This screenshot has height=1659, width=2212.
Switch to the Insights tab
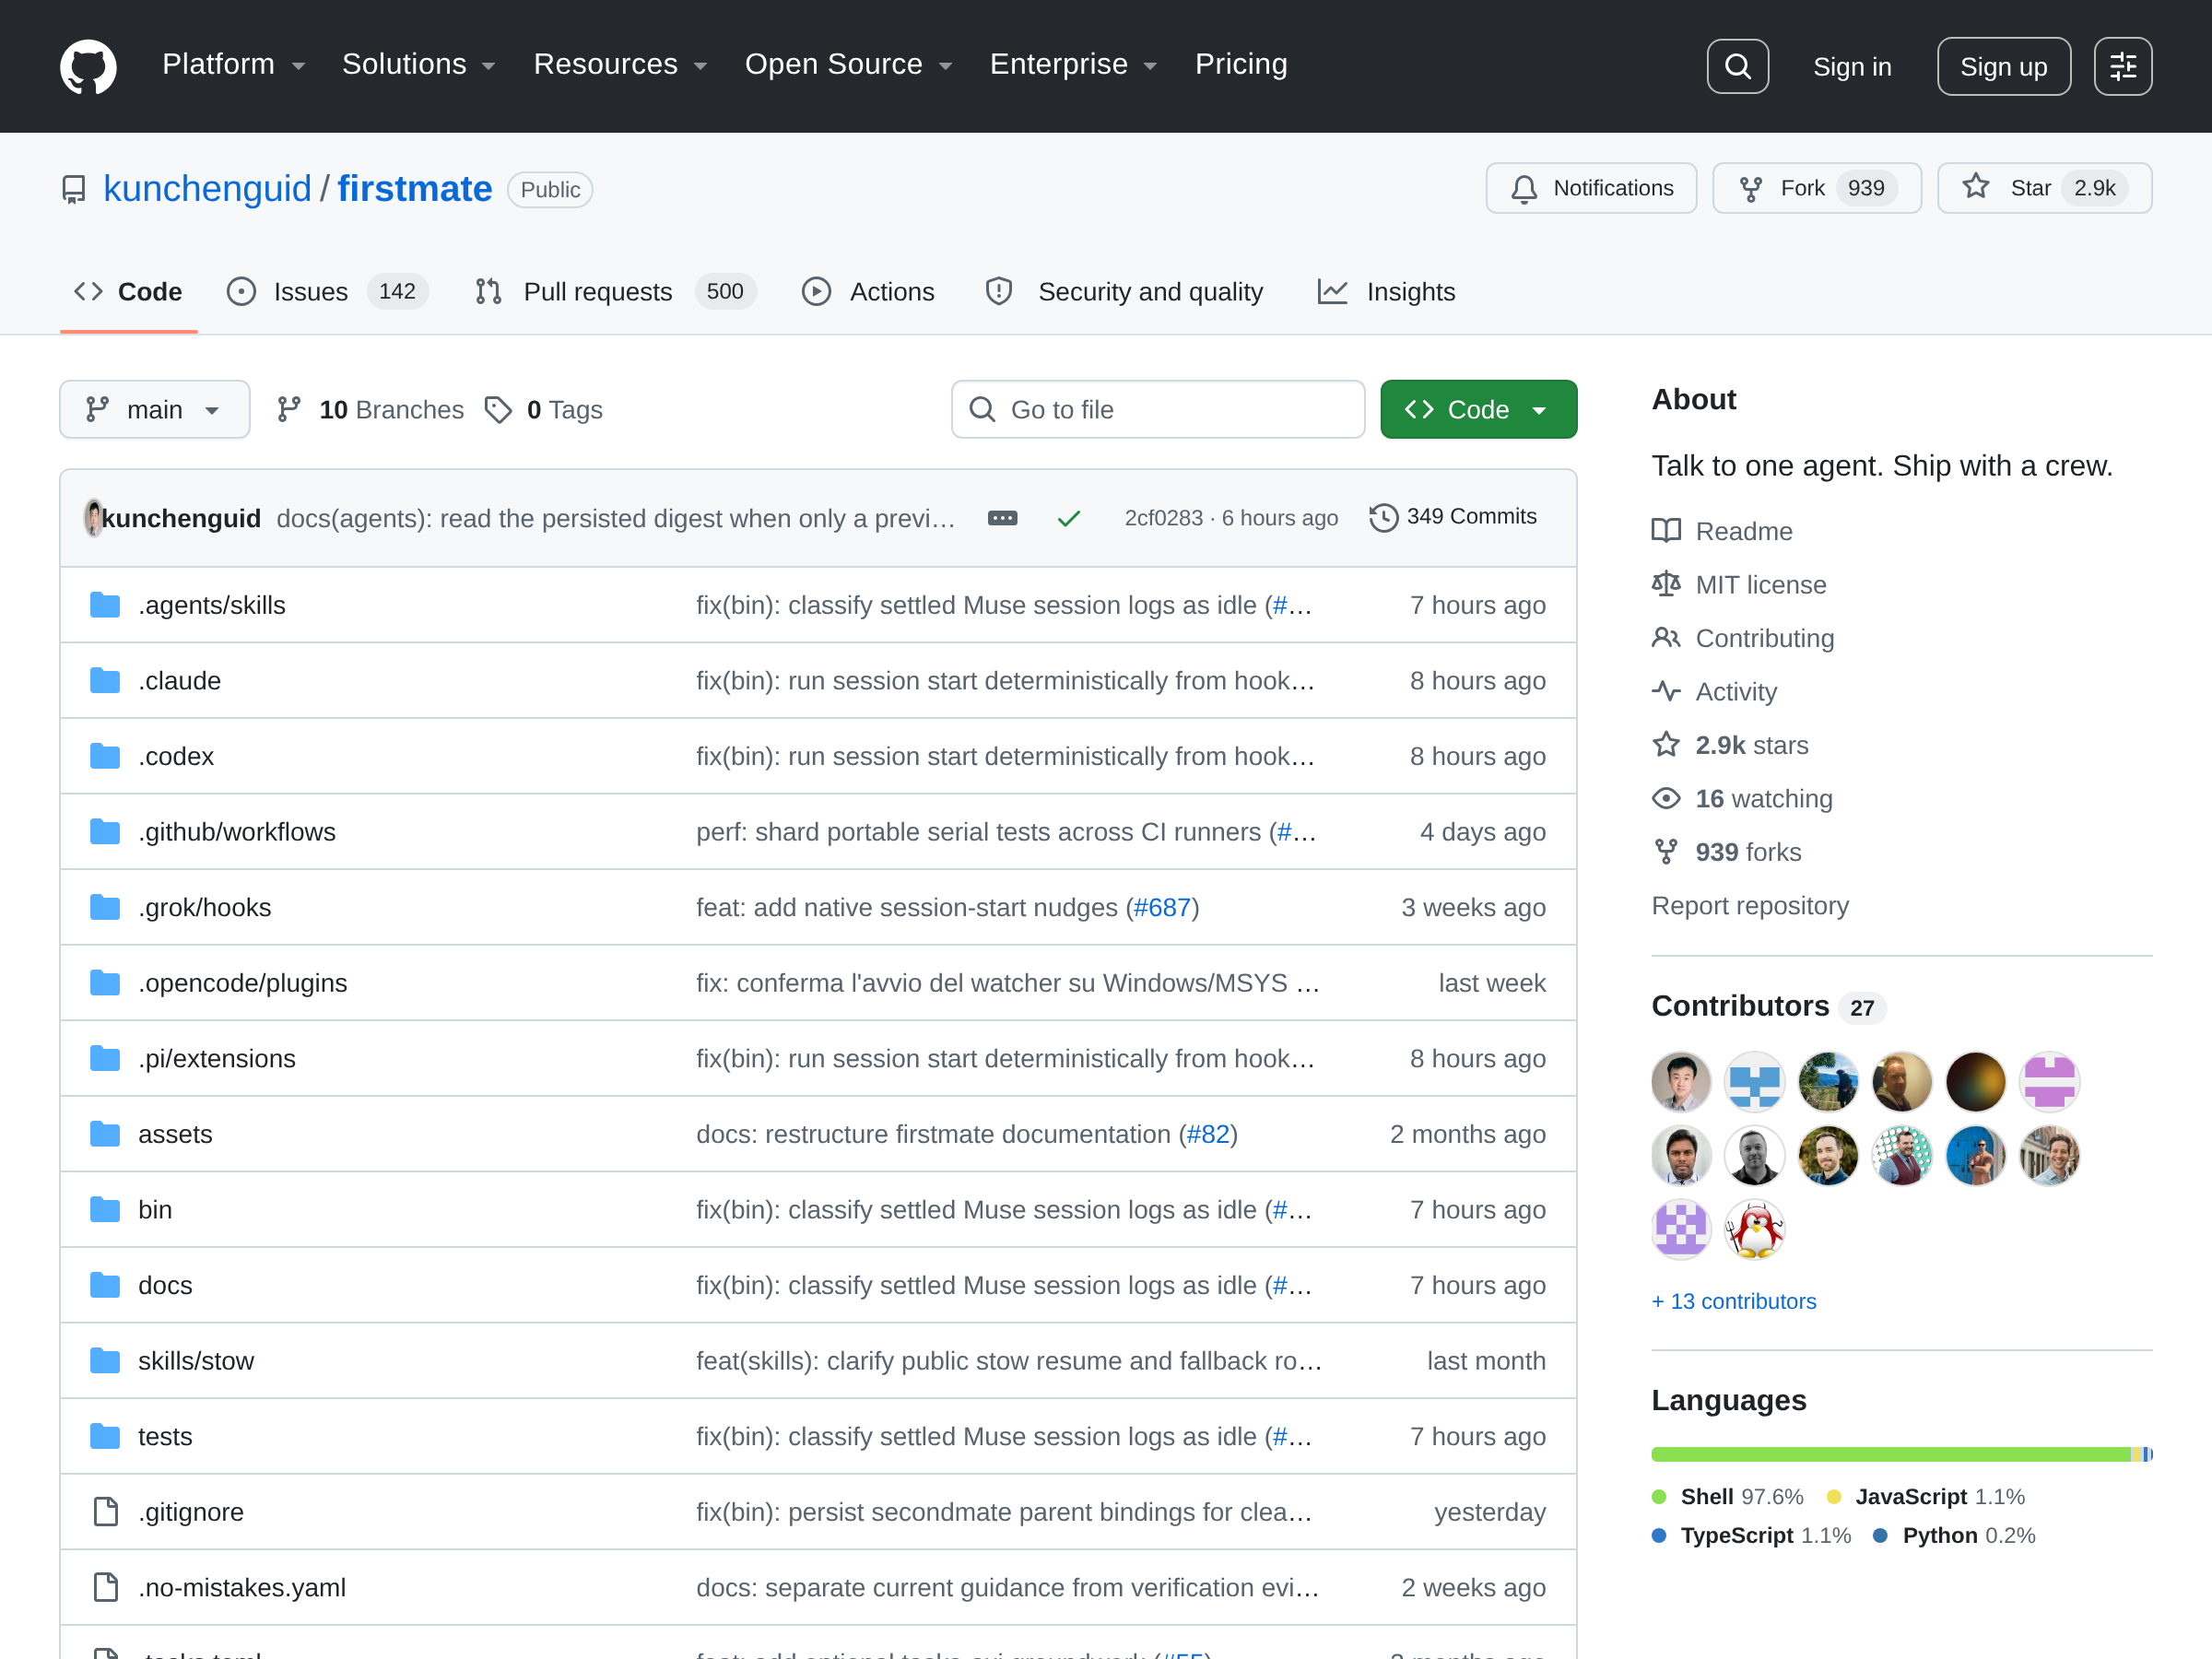point(1386,292)
